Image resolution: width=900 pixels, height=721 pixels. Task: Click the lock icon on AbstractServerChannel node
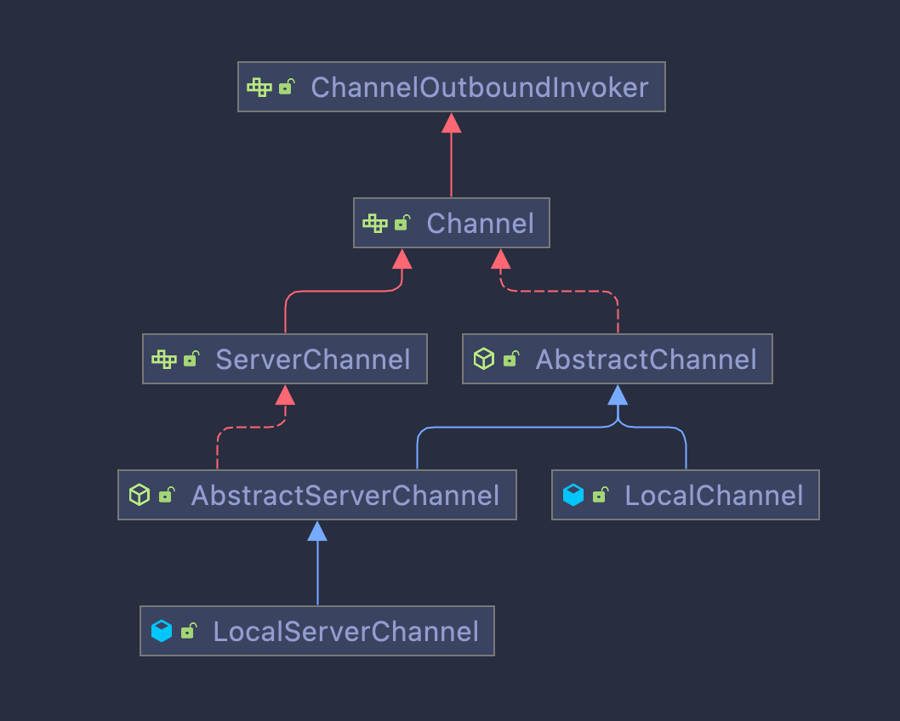point(167,495)
